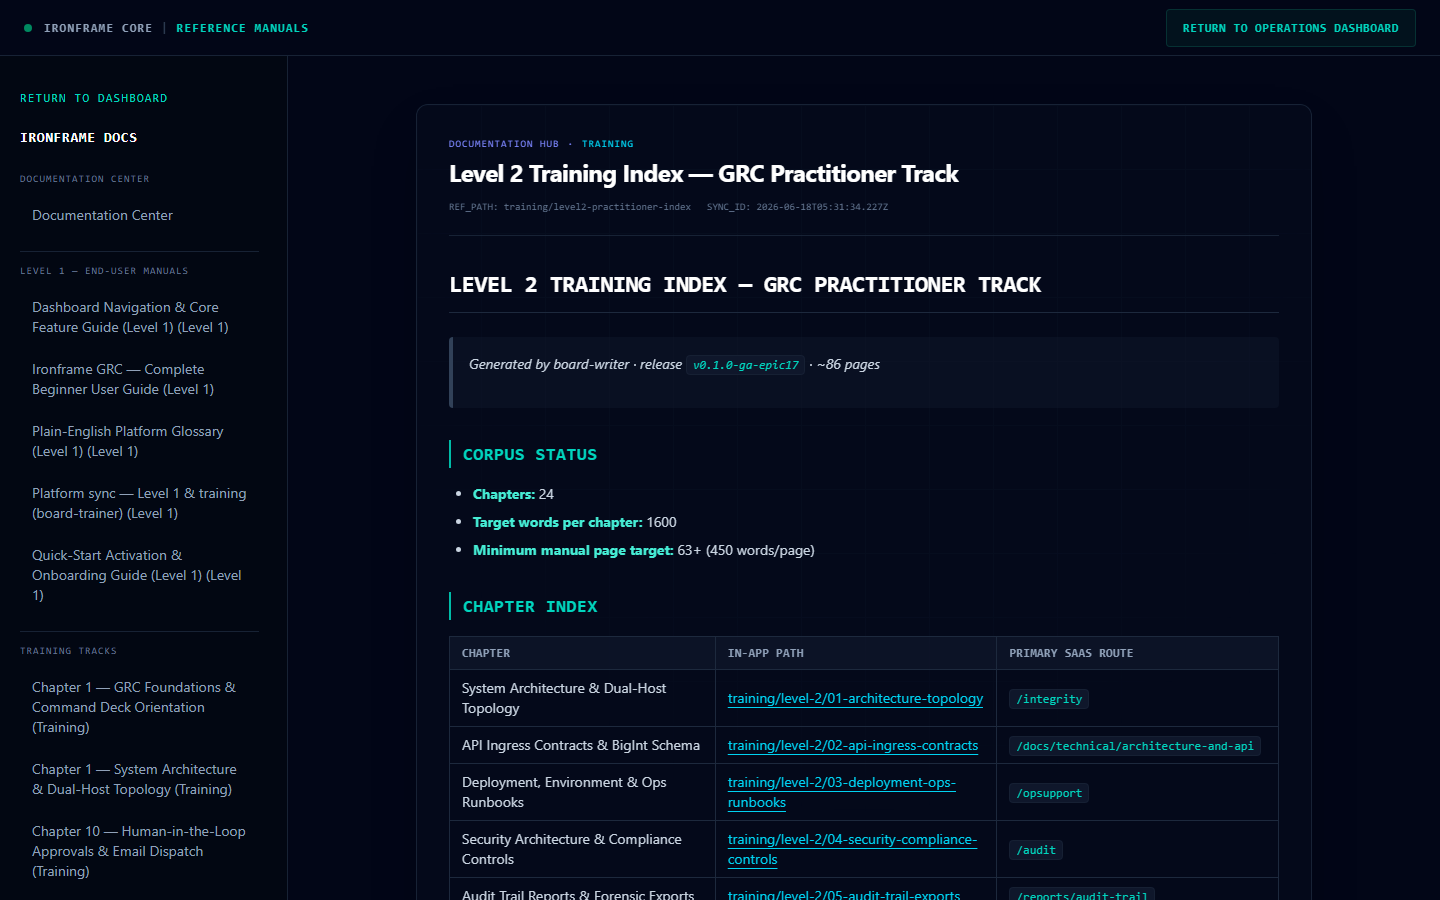Open the 03-deployment-ops-runbooks link
1440x900 pixels.
pos(842,792)
